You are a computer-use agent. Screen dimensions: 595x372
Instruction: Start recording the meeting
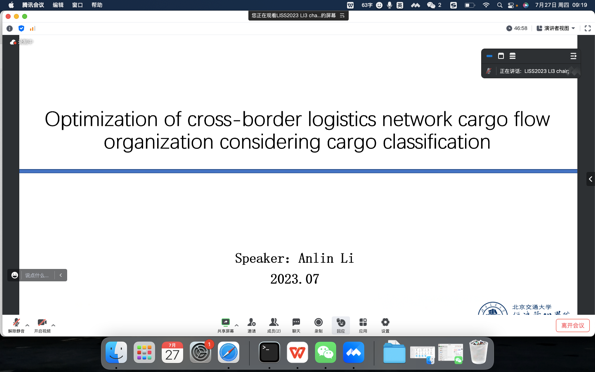pos(318,325)
